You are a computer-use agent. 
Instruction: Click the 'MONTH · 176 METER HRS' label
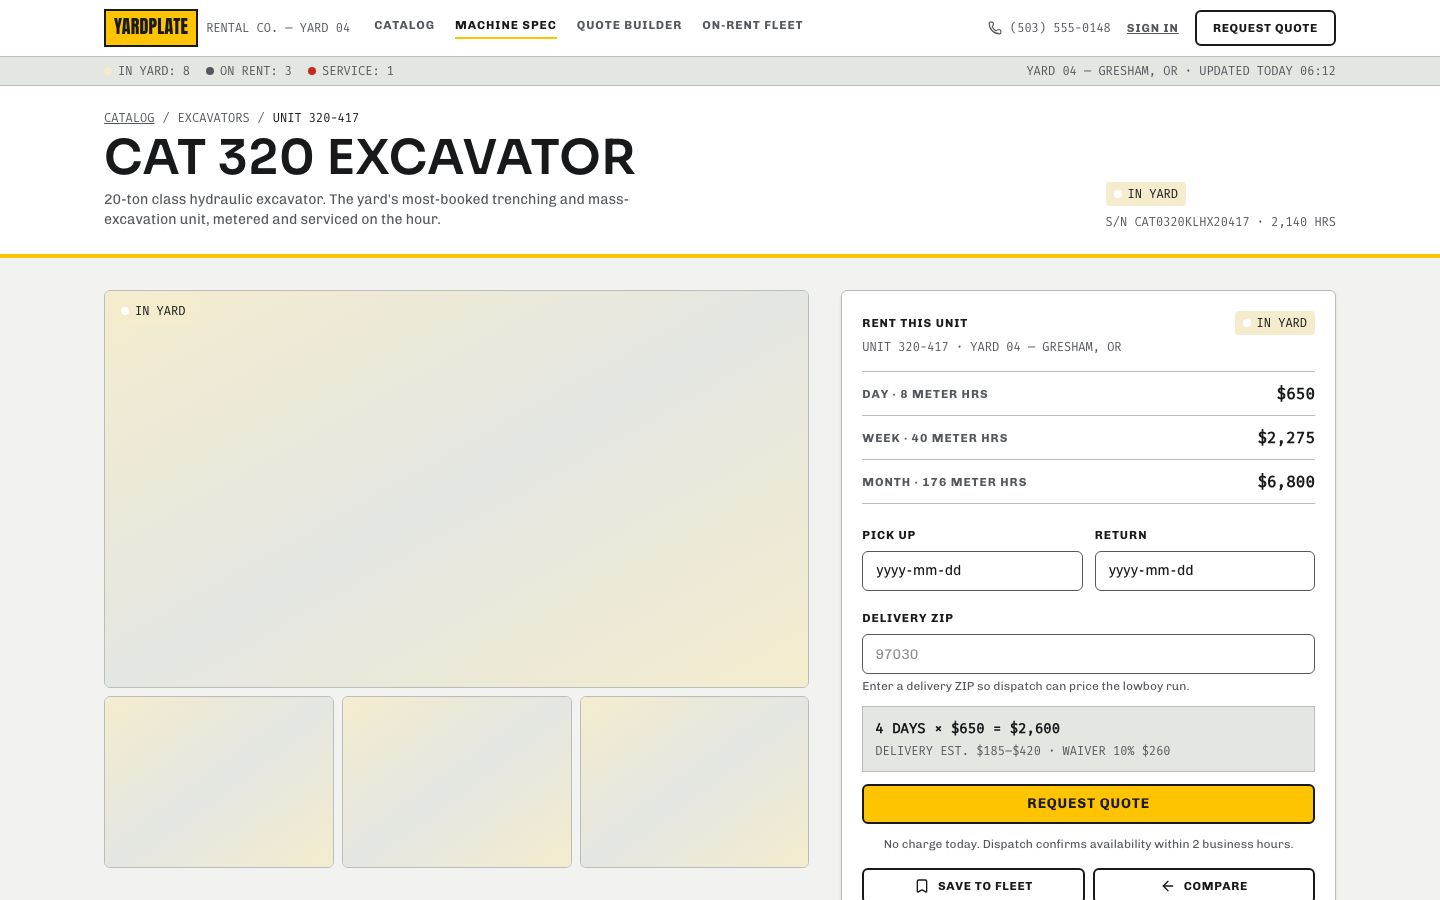click(x=944, y=482)
